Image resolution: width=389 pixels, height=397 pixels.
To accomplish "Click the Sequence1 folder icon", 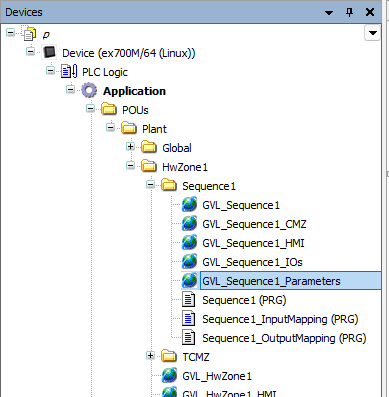I will (169, 185).
